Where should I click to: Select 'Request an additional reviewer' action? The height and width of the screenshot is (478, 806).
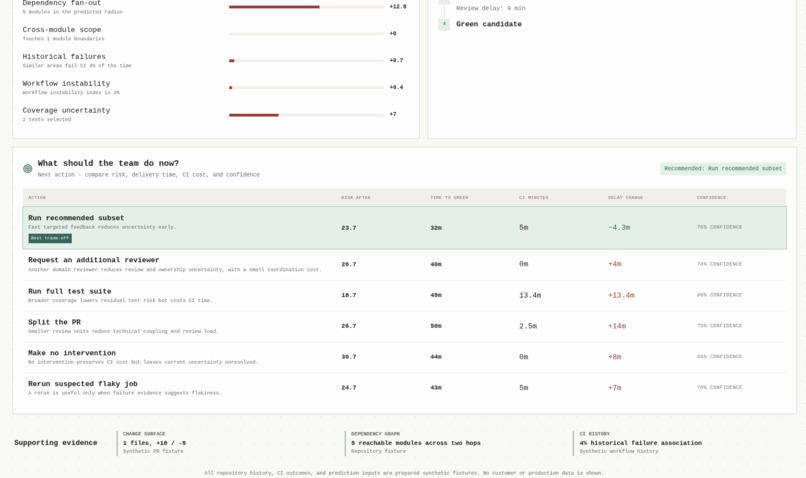click(404, 264)
